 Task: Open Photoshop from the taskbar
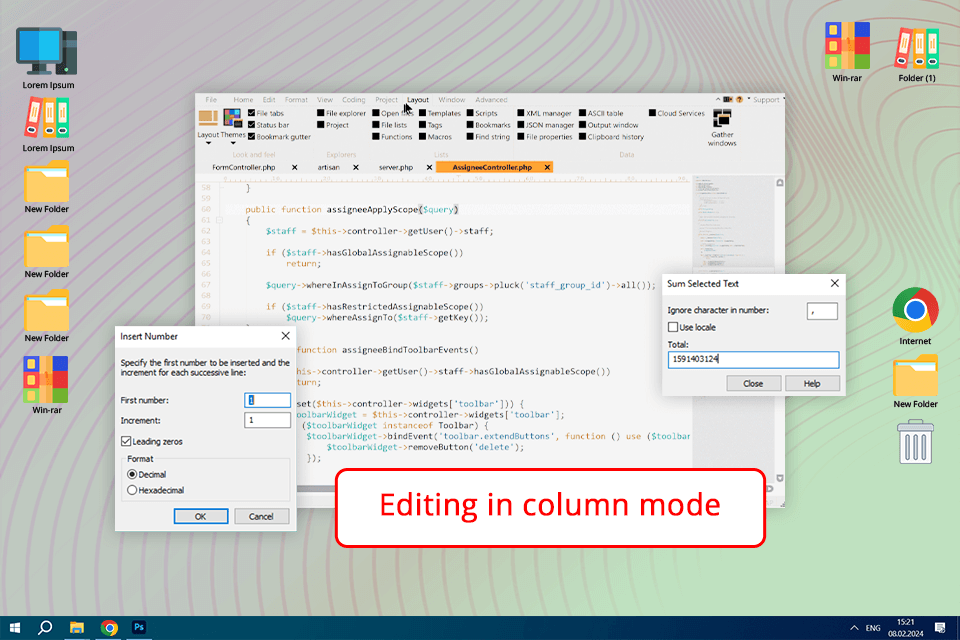point(139,628)
